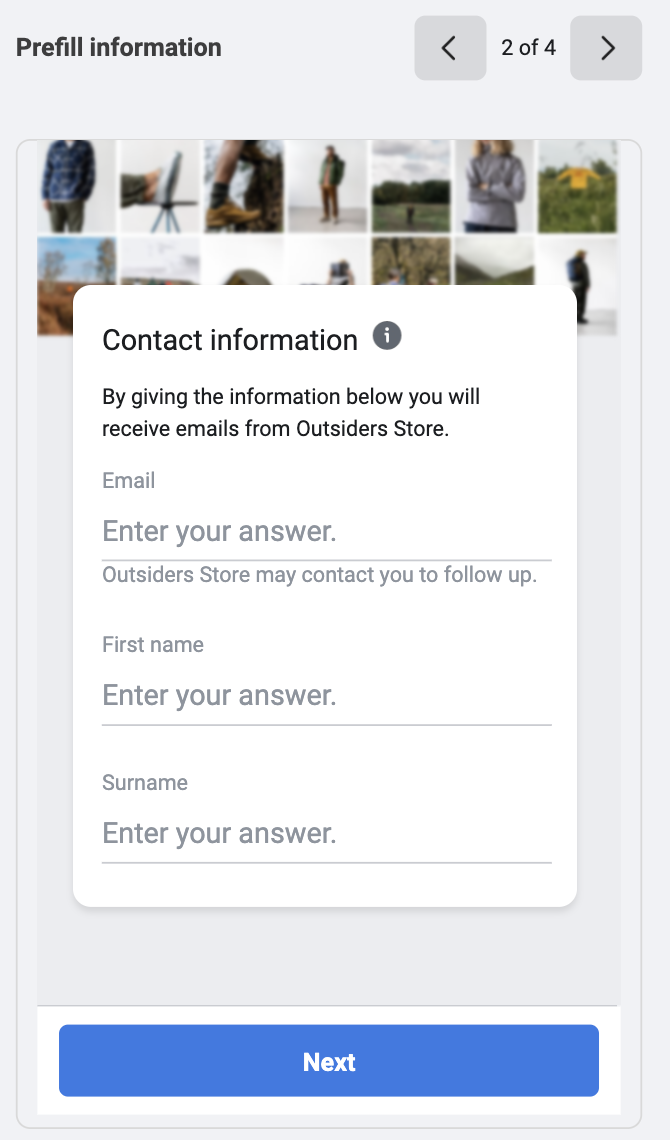The height and width of the screenshot is (1140, 670).
Task: Select the person in green jacket photo
Action: click(327, 186)
